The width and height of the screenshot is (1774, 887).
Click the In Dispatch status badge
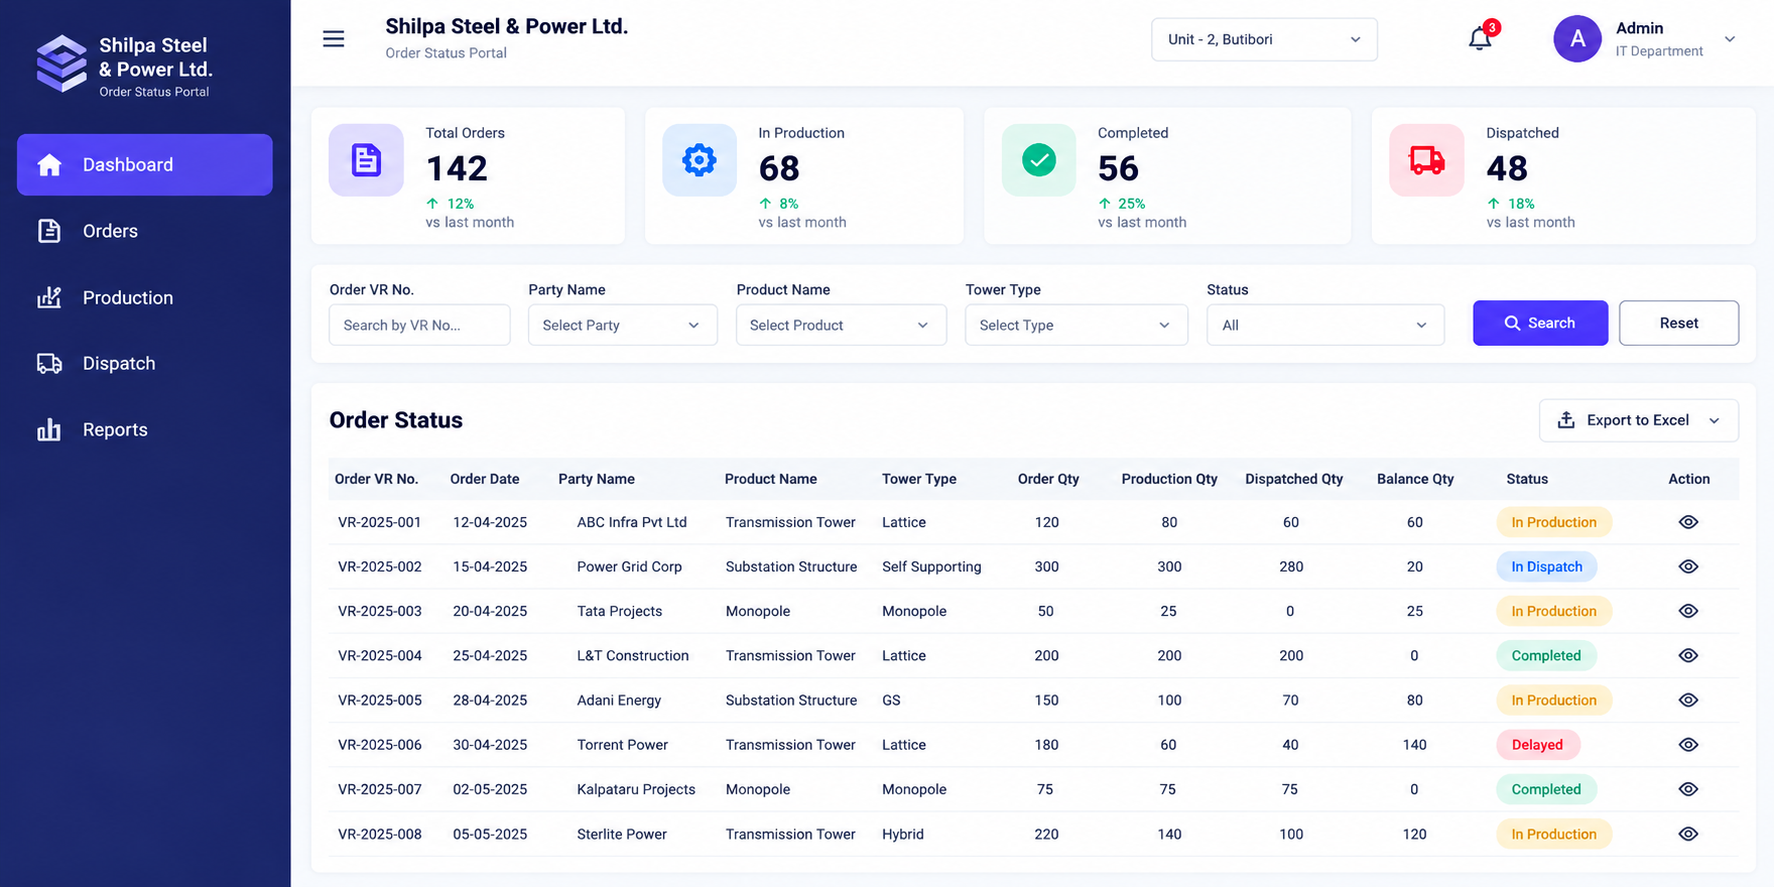(x=1546, y=566)
